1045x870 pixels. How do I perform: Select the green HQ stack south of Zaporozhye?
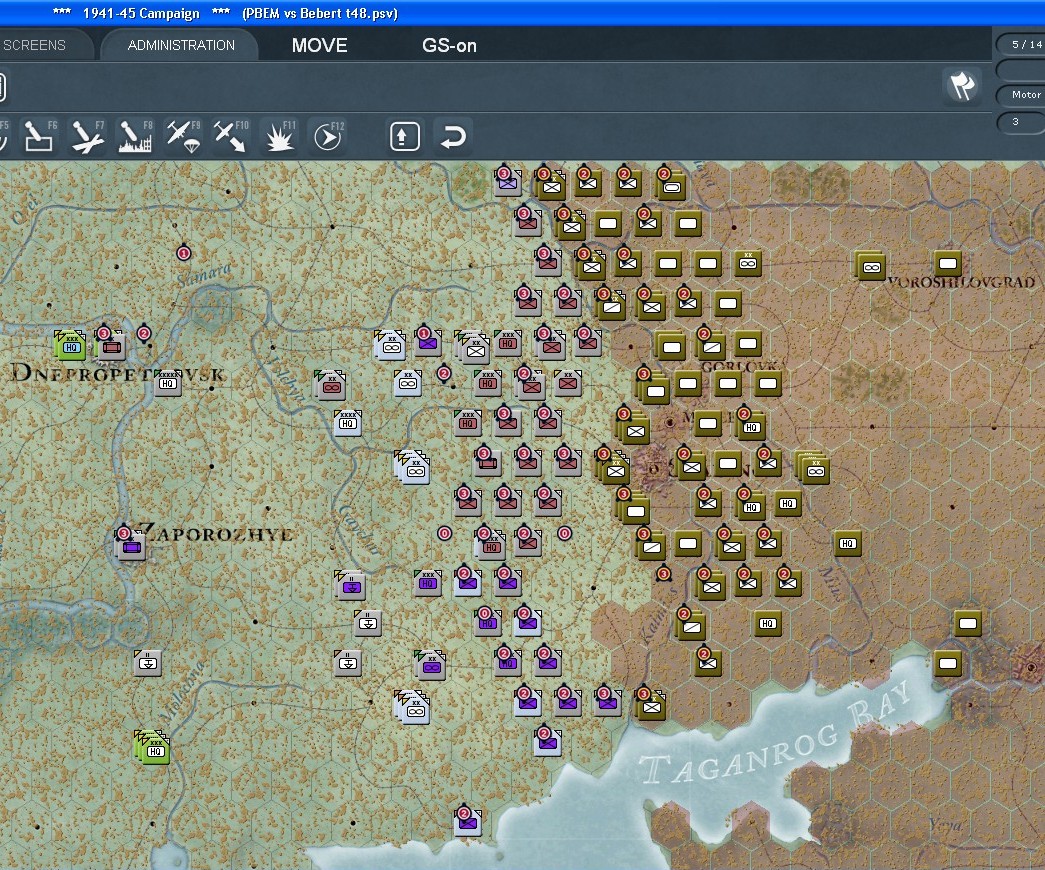click(x=153, y=747)
